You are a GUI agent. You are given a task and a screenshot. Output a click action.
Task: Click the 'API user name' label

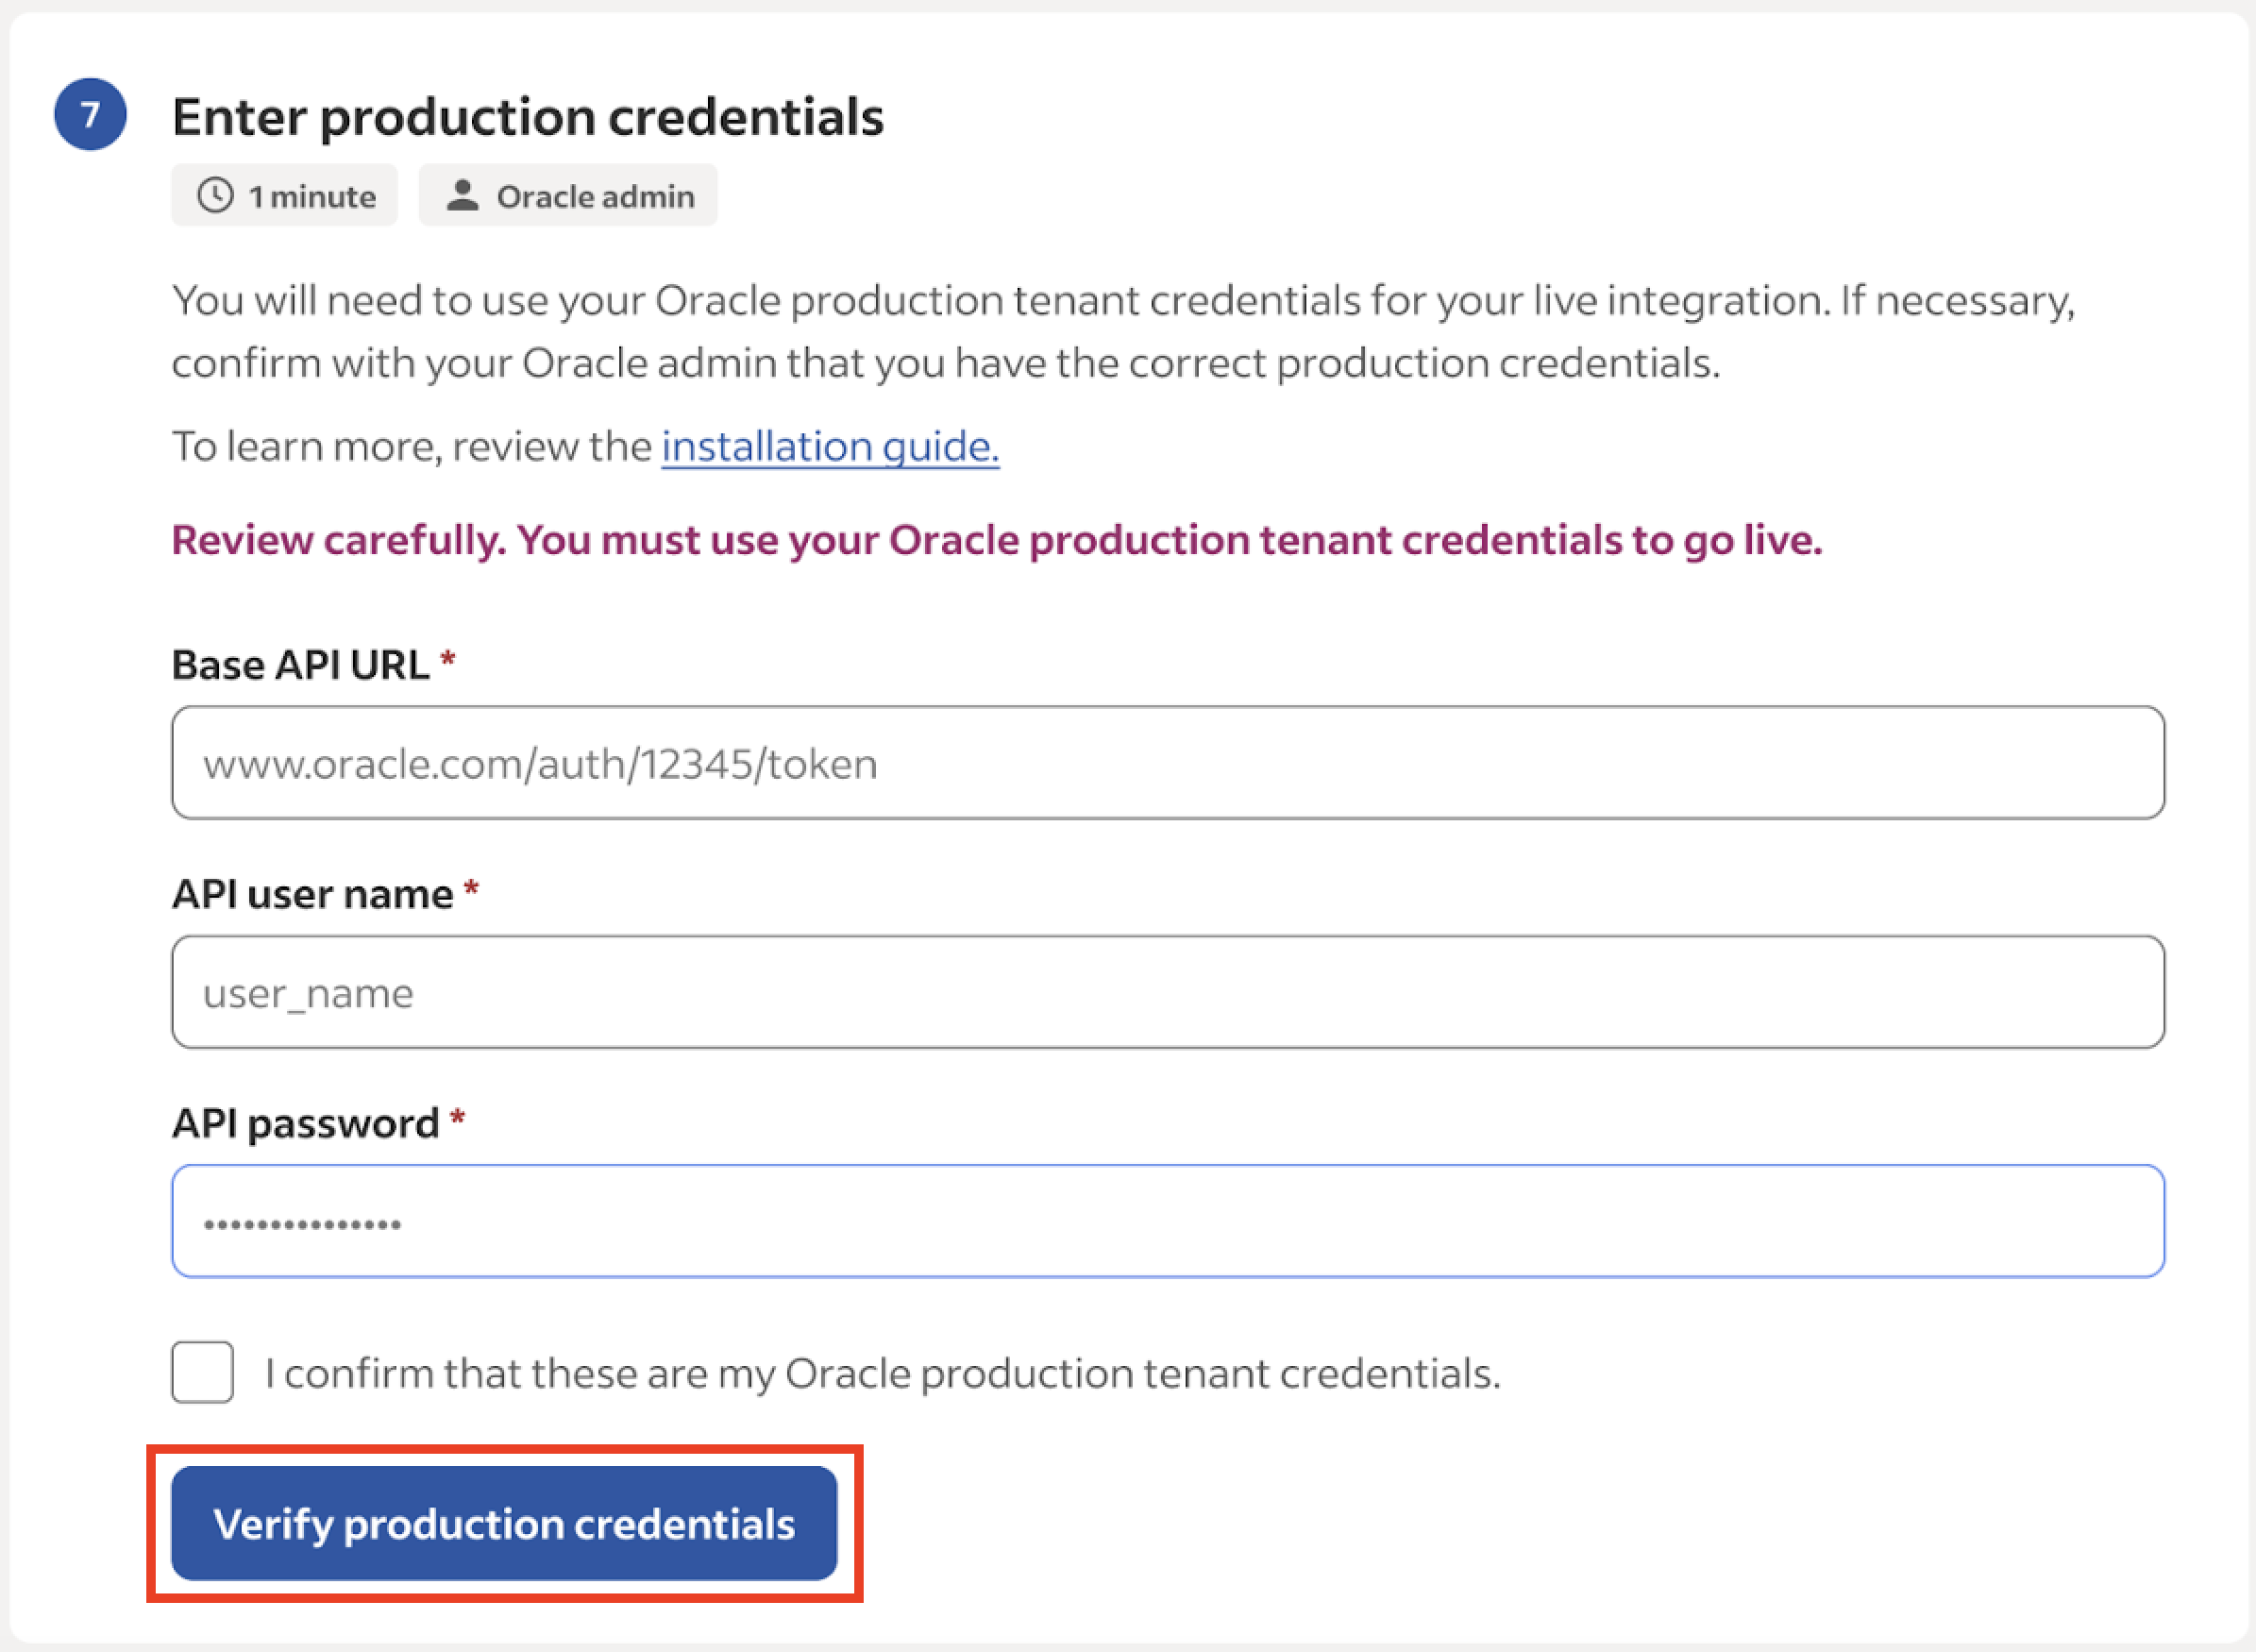click(313, 893)
